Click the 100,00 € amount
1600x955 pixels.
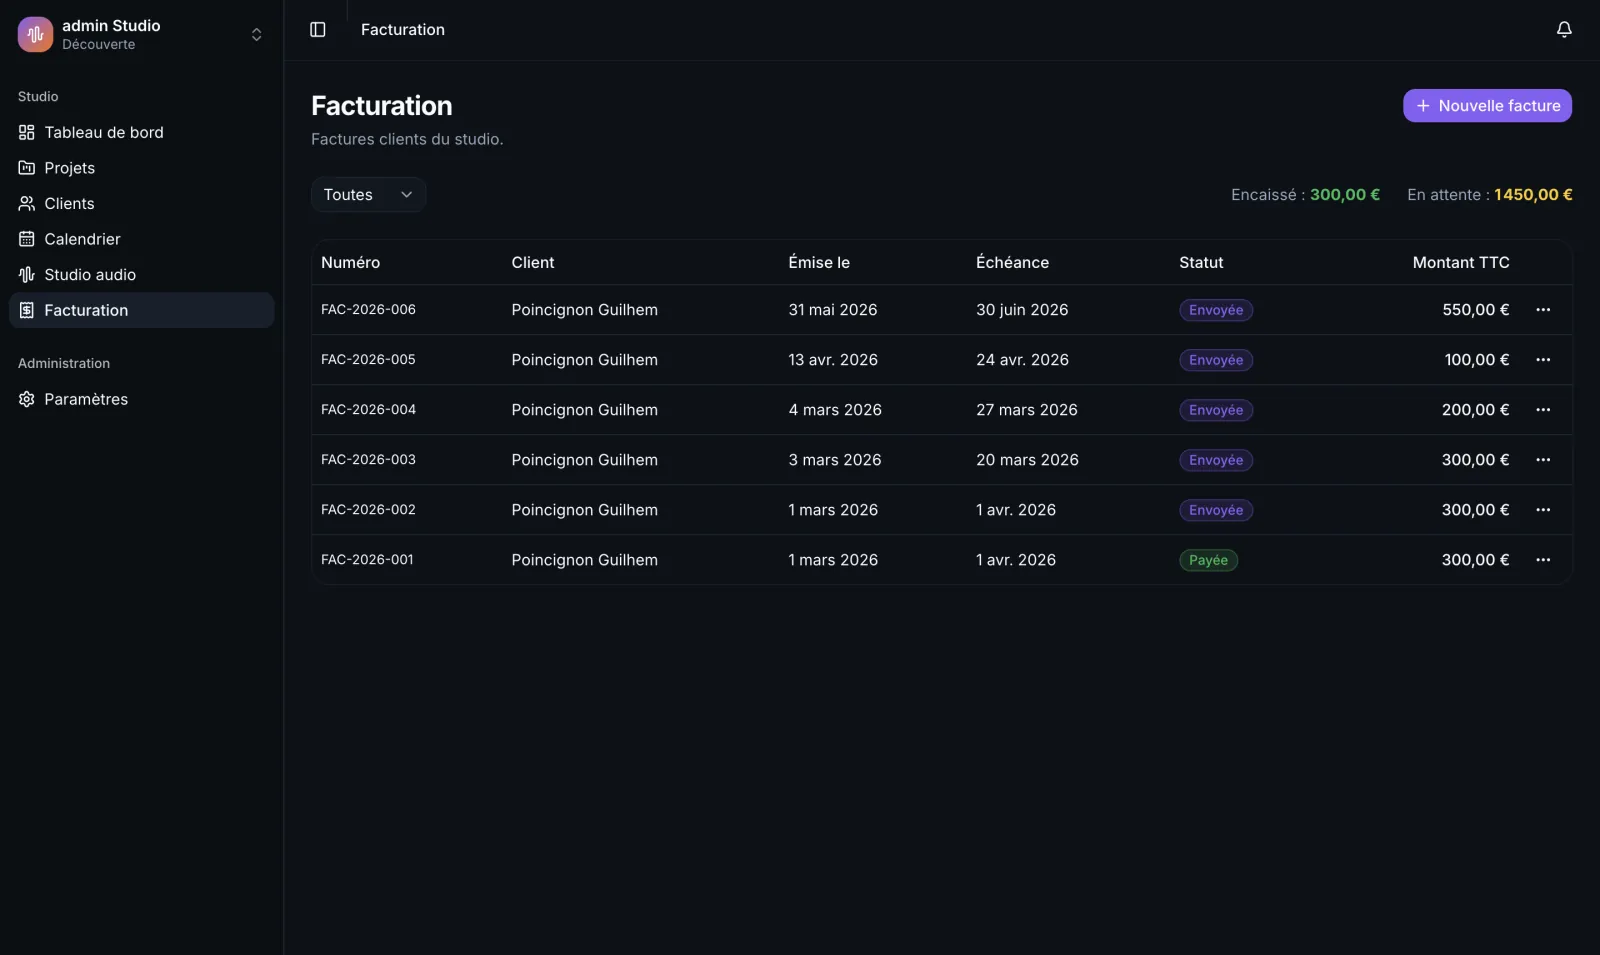1476,360
